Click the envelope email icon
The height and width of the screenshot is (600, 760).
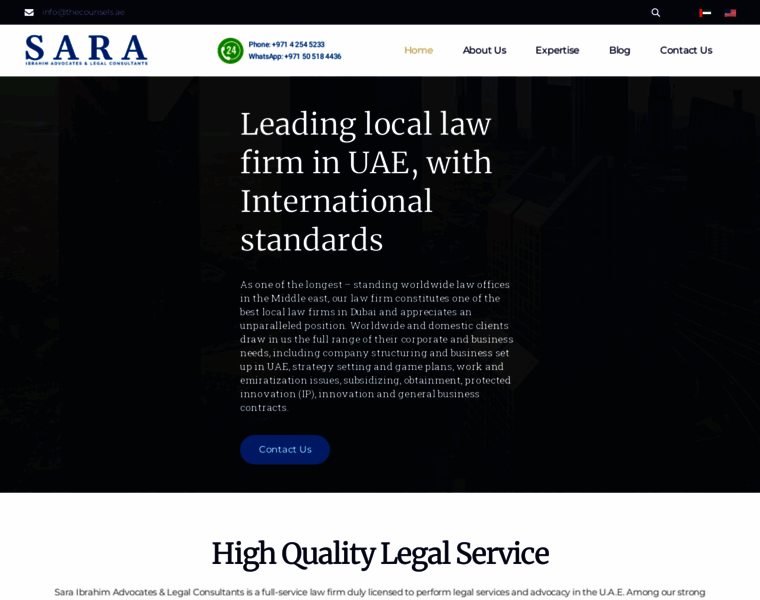[29, 12]
